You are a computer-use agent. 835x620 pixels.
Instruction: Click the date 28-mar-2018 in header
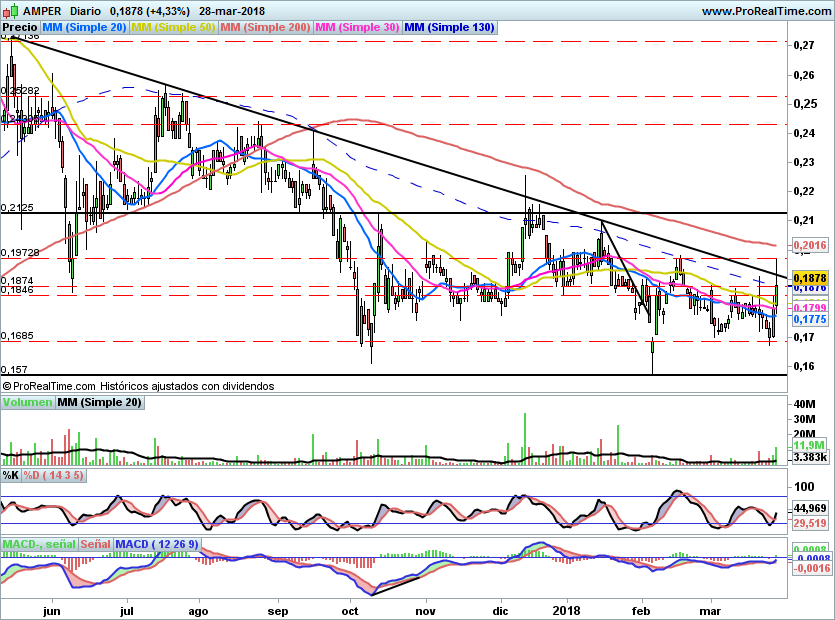click(232, 11)
